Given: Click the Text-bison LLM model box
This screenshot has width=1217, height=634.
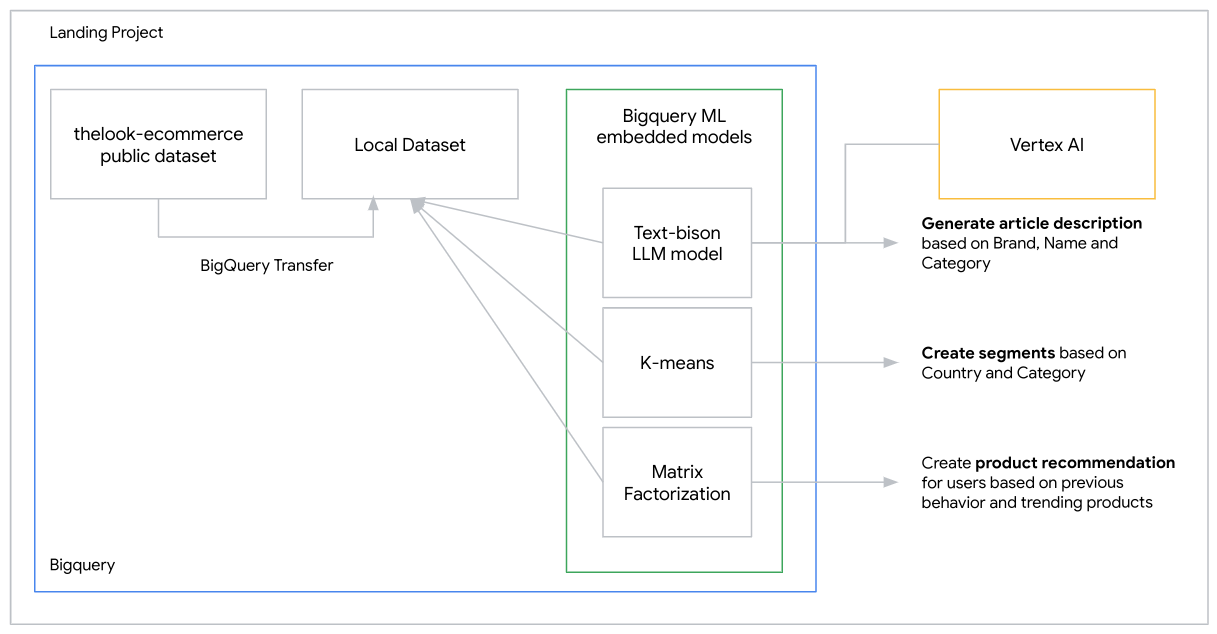Looking at the screenshot, I should point(677,243).
